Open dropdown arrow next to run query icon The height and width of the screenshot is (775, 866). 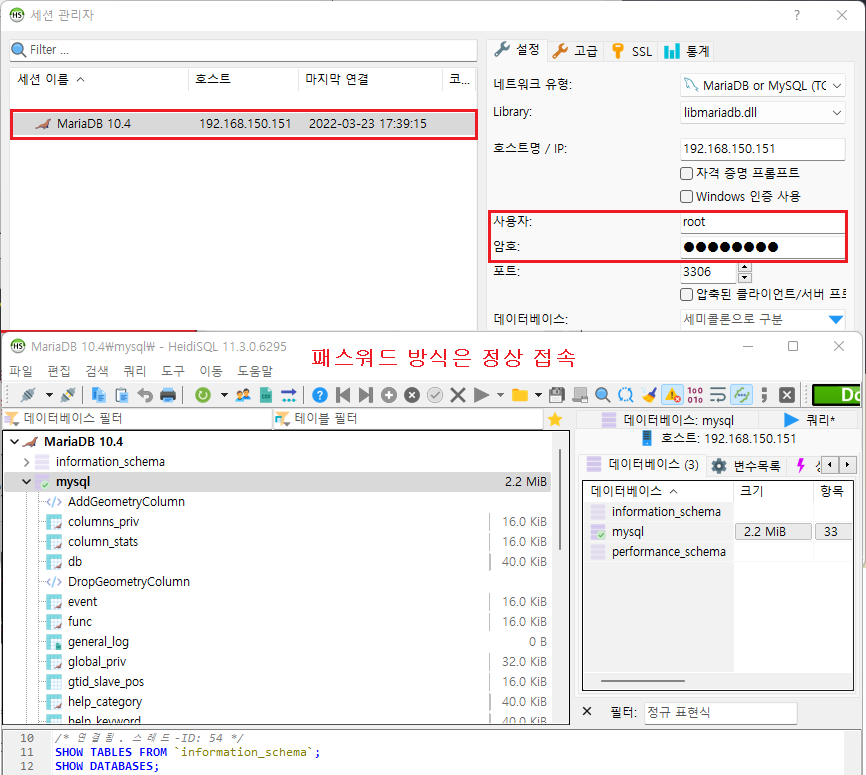point(500,395)
